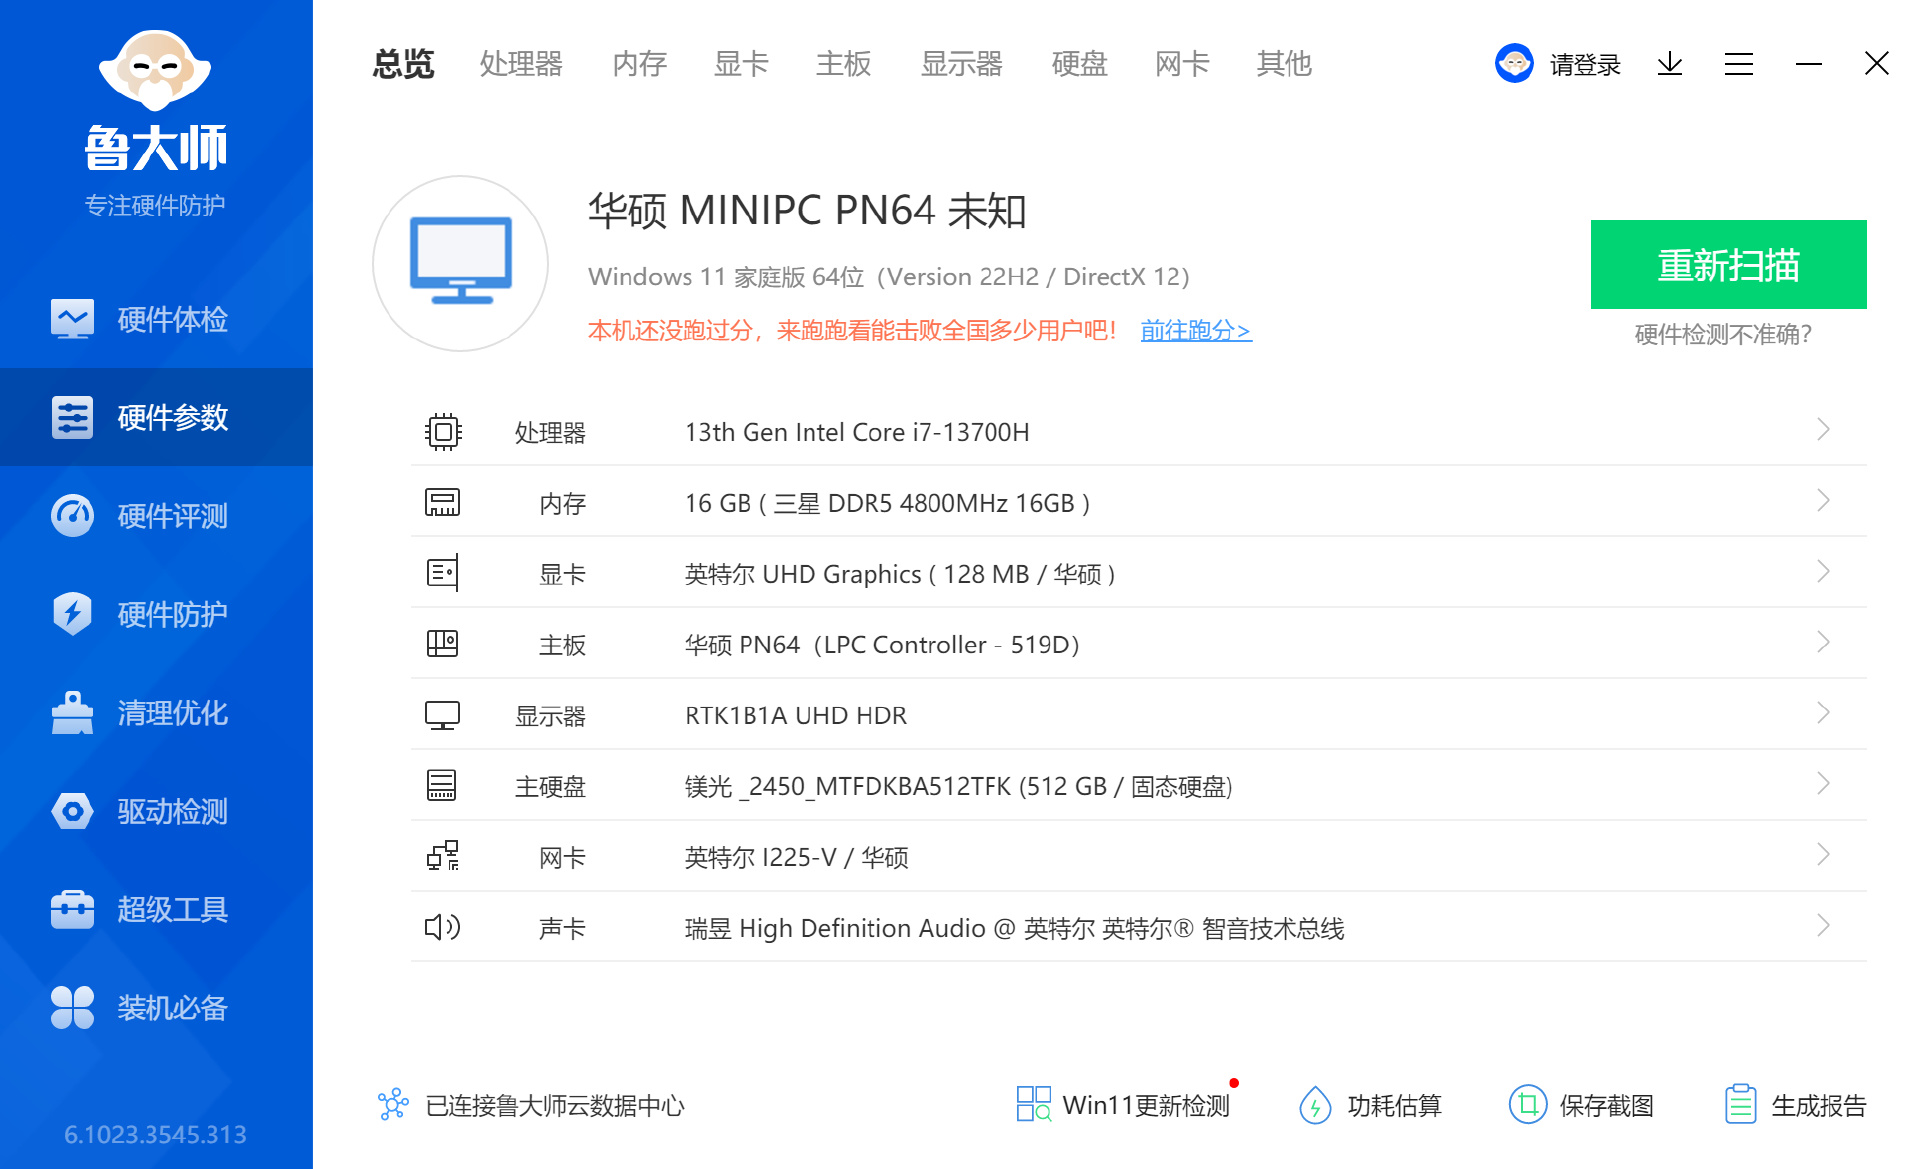This screenshot has width=1920, height=1169.
Task: Follow the 前往跑分 link
Action: pos(1195,330)
